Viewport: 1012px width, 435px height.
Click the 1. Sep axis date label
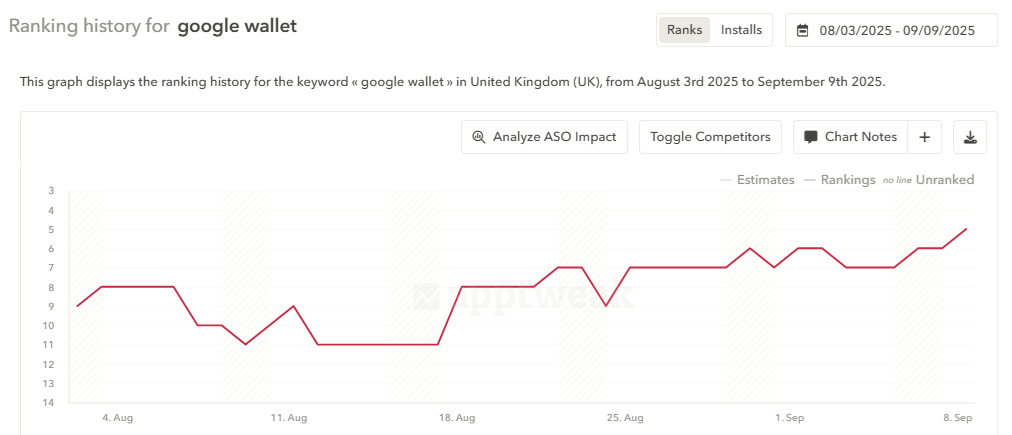tap(790, 418)
